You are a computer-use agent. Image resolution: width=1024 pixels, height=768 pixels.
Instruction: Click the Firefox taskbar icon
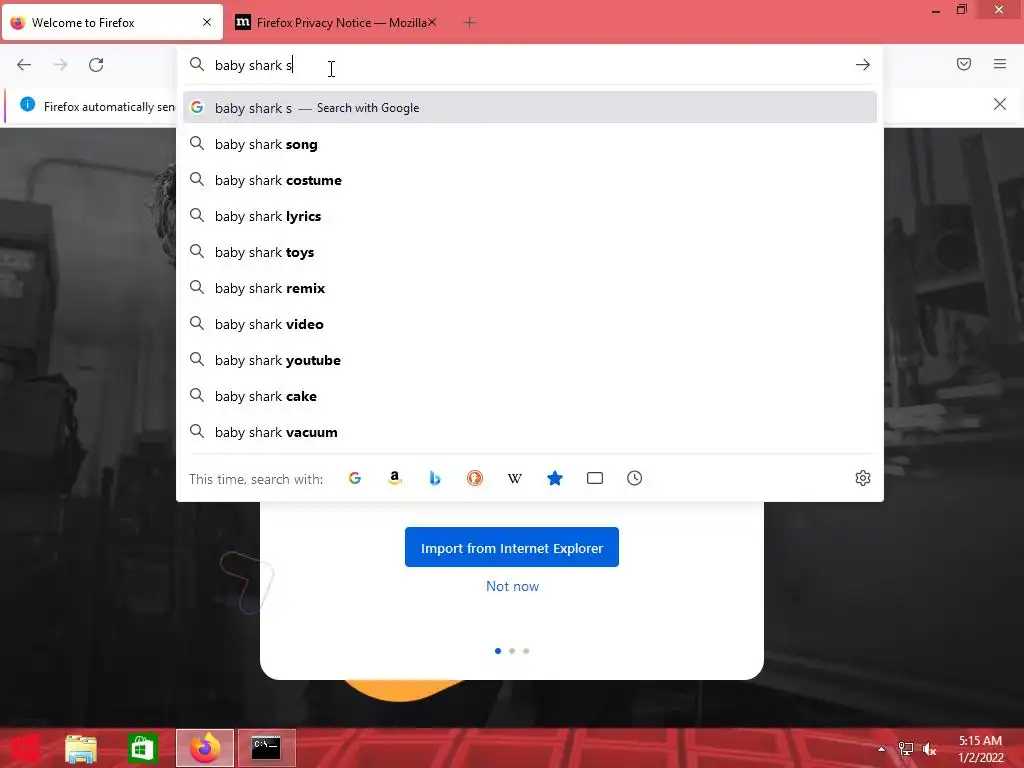205,748
